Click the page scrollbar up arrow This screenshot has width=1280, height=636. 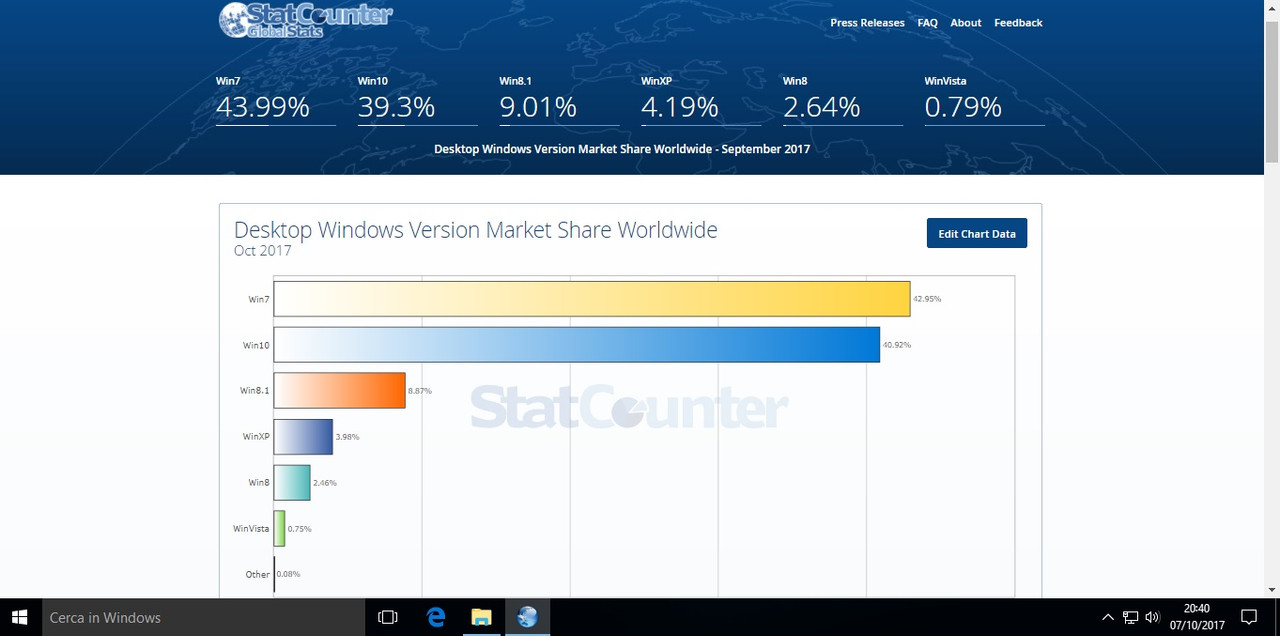point(1272,8)
